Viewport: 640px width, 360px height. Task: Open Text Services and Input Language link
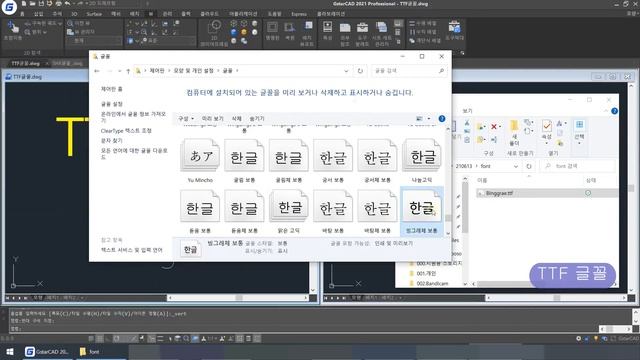[131, 250]
